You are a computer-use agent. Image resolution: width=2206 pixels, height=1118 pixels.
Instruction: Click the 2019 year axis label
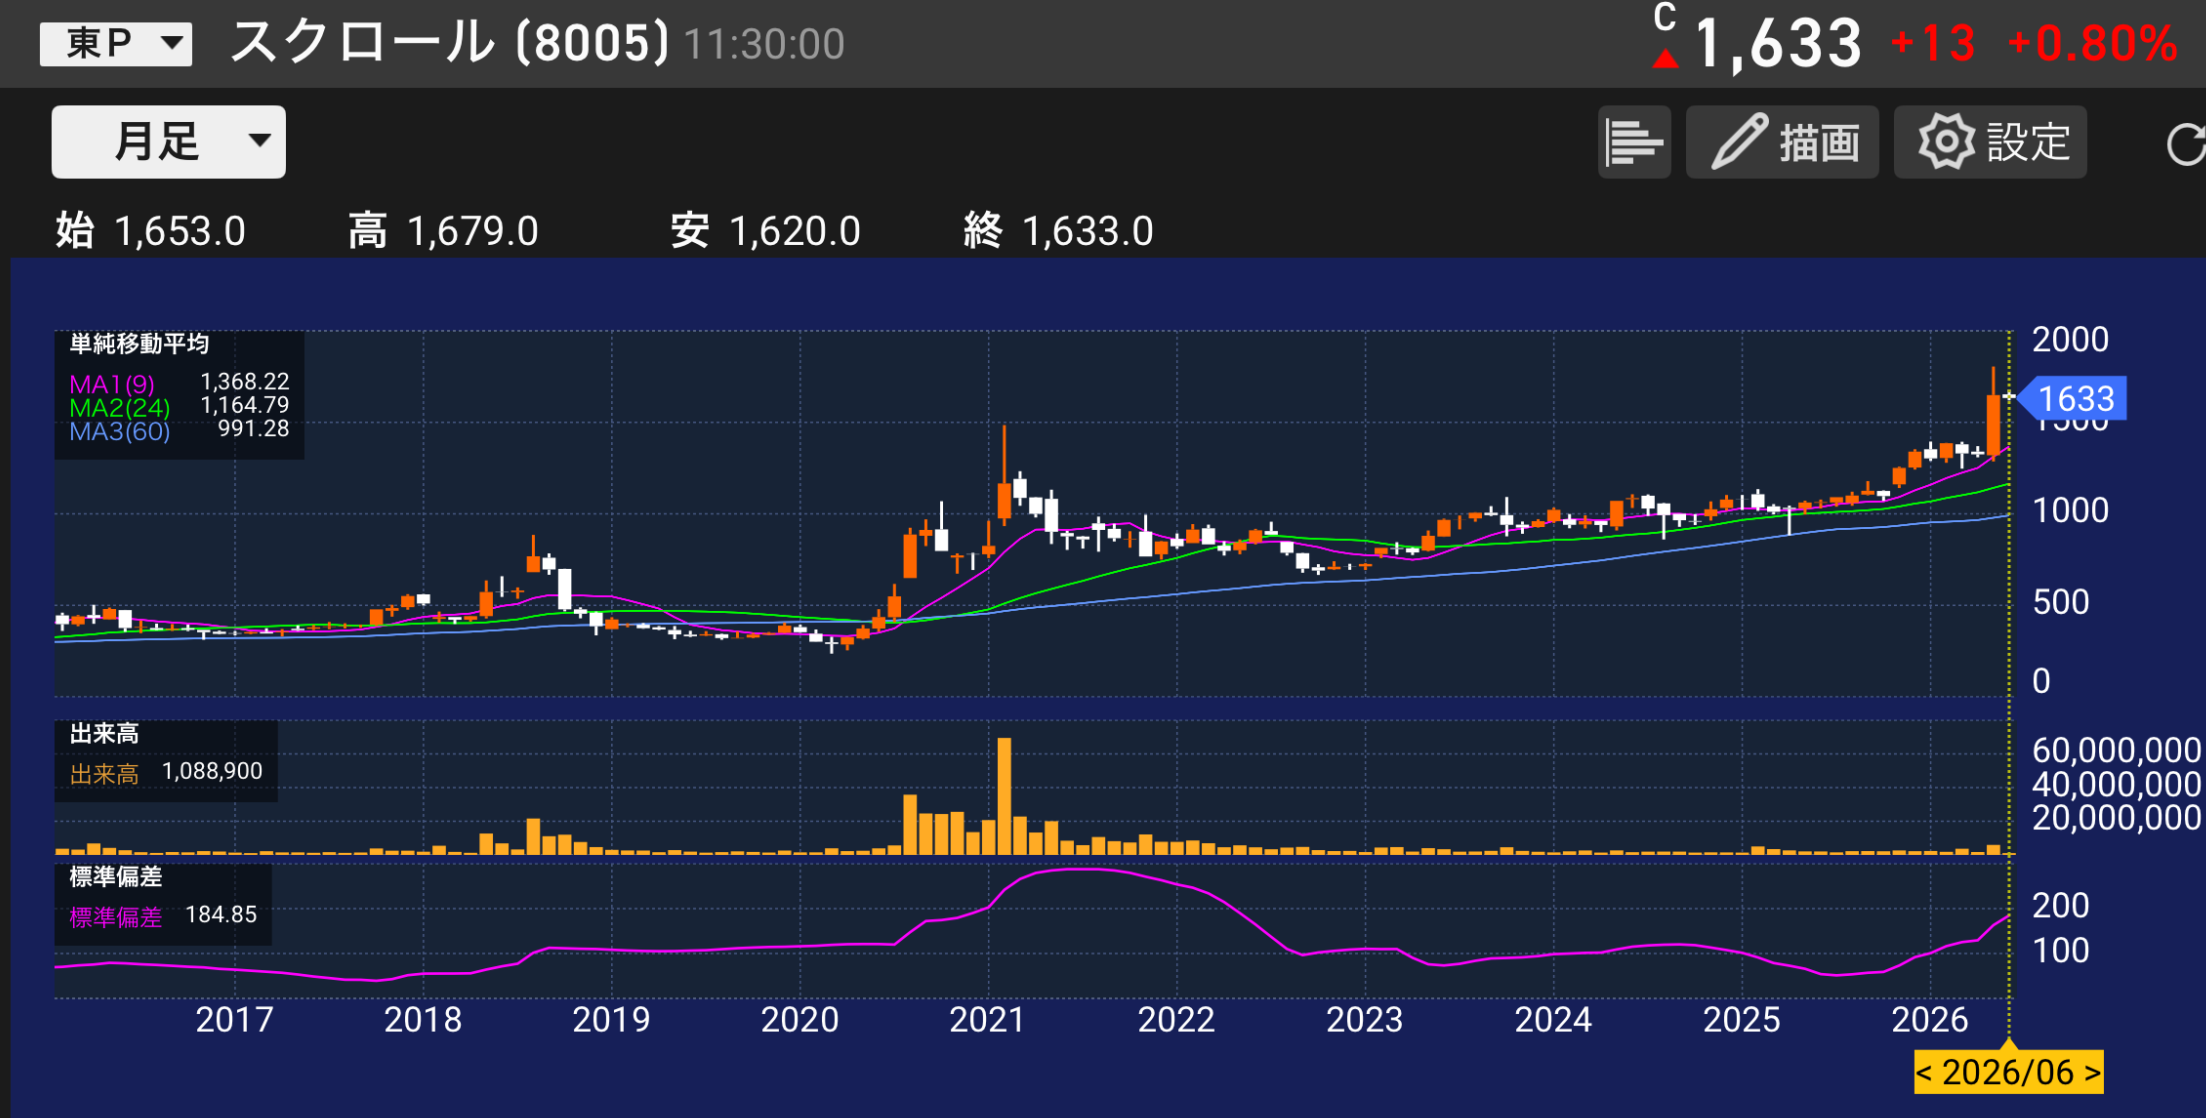pyautogui.click(x=611, y=1020)
